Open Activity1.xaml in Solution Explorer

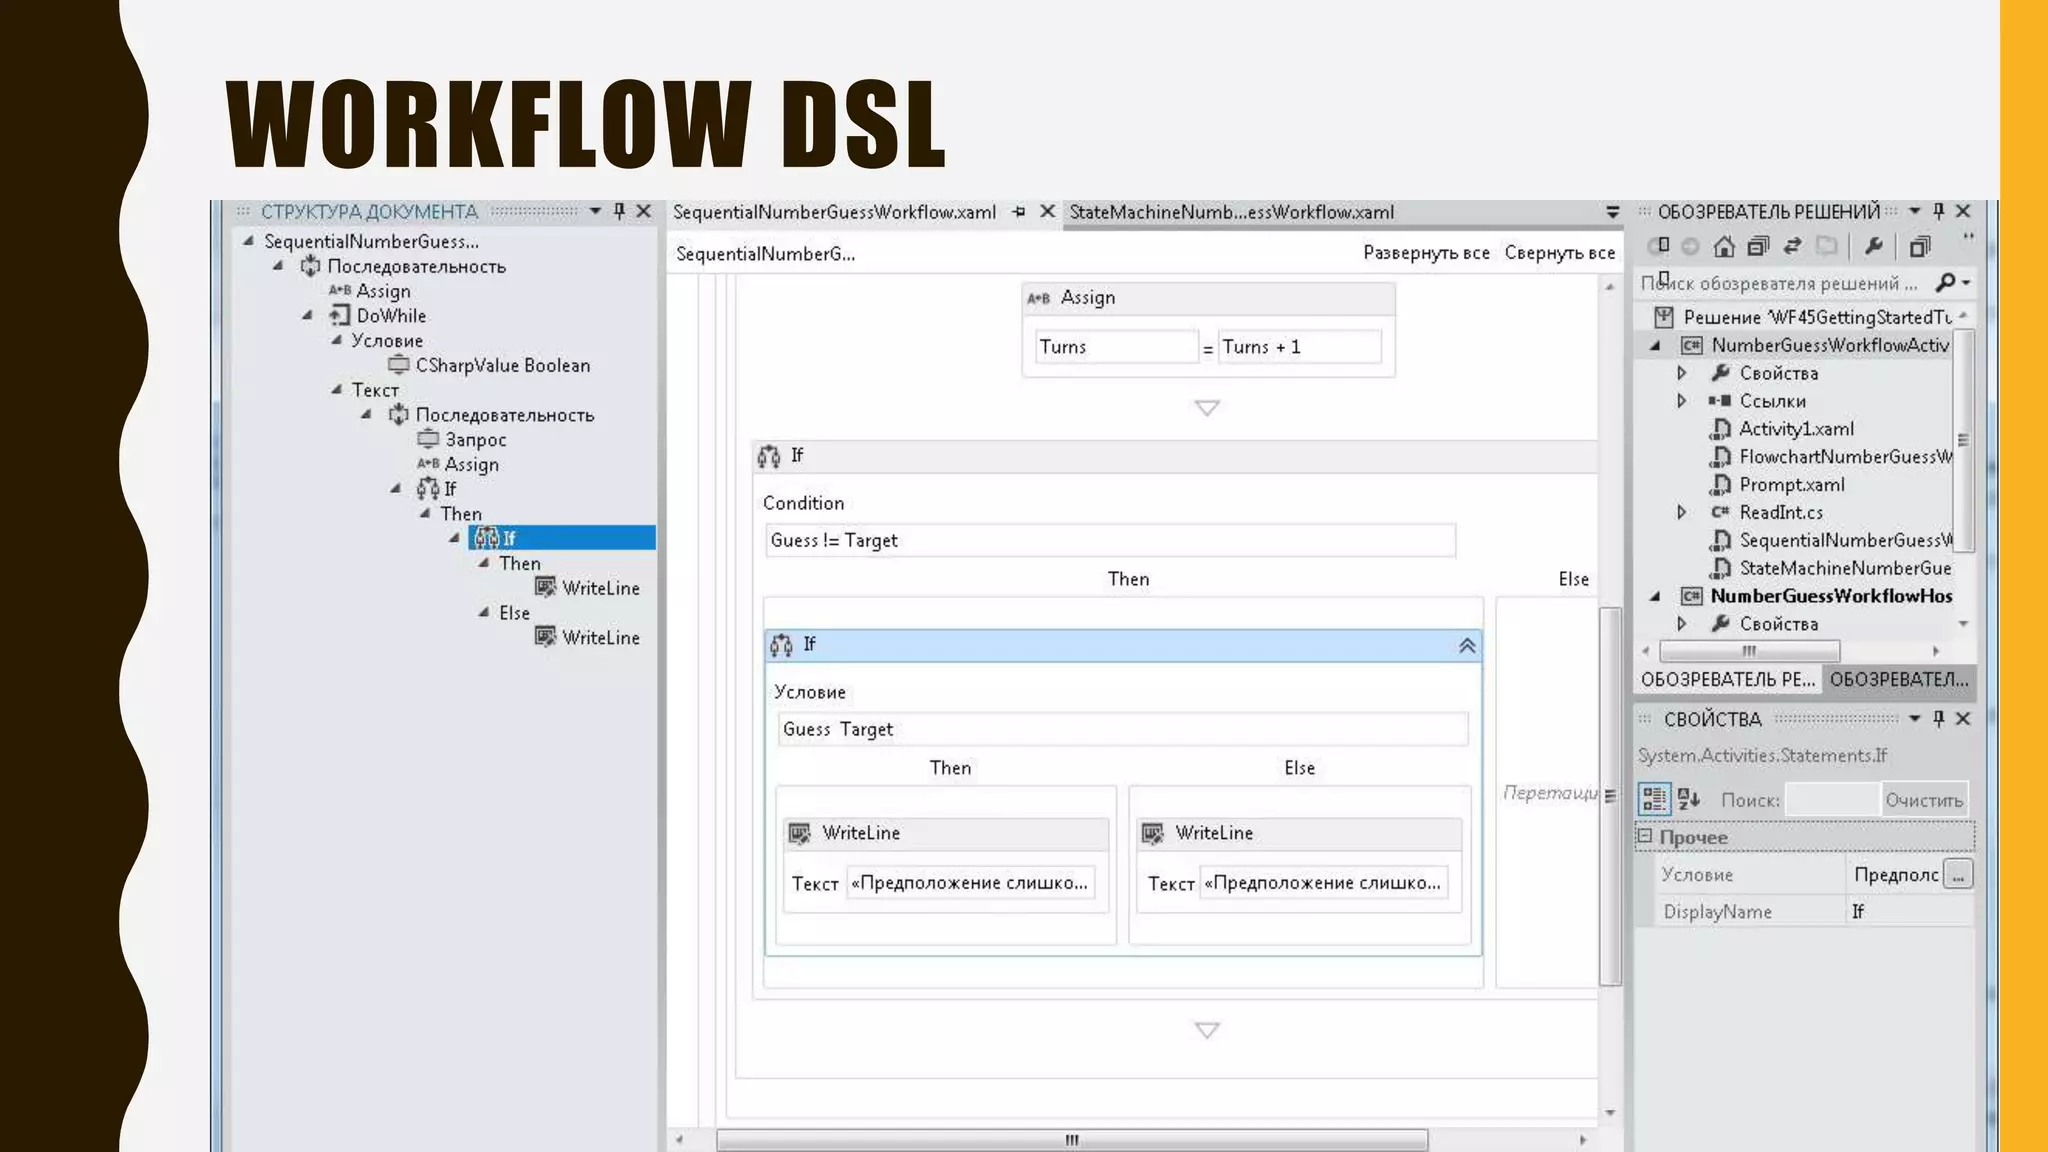point(1795,429)
